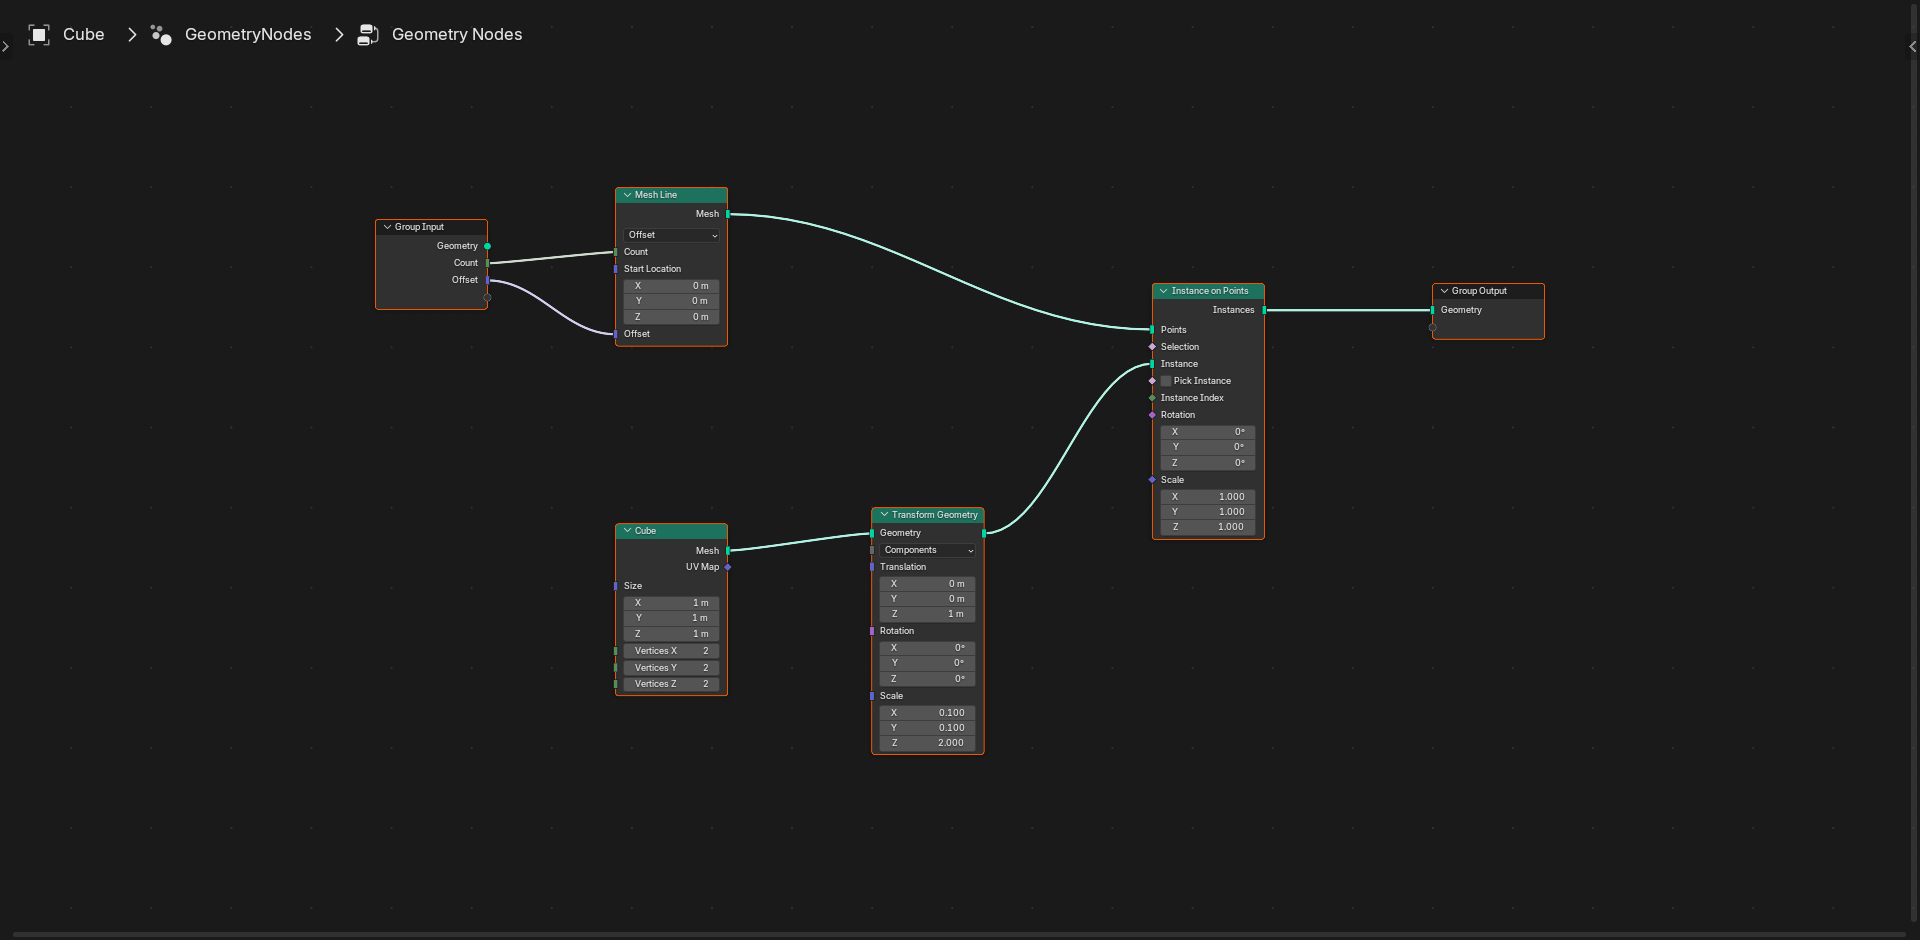This screenshot has width=1920, height=940.
Task: Click the Vertices Y field on Cube
Action: tap(671, 668)
